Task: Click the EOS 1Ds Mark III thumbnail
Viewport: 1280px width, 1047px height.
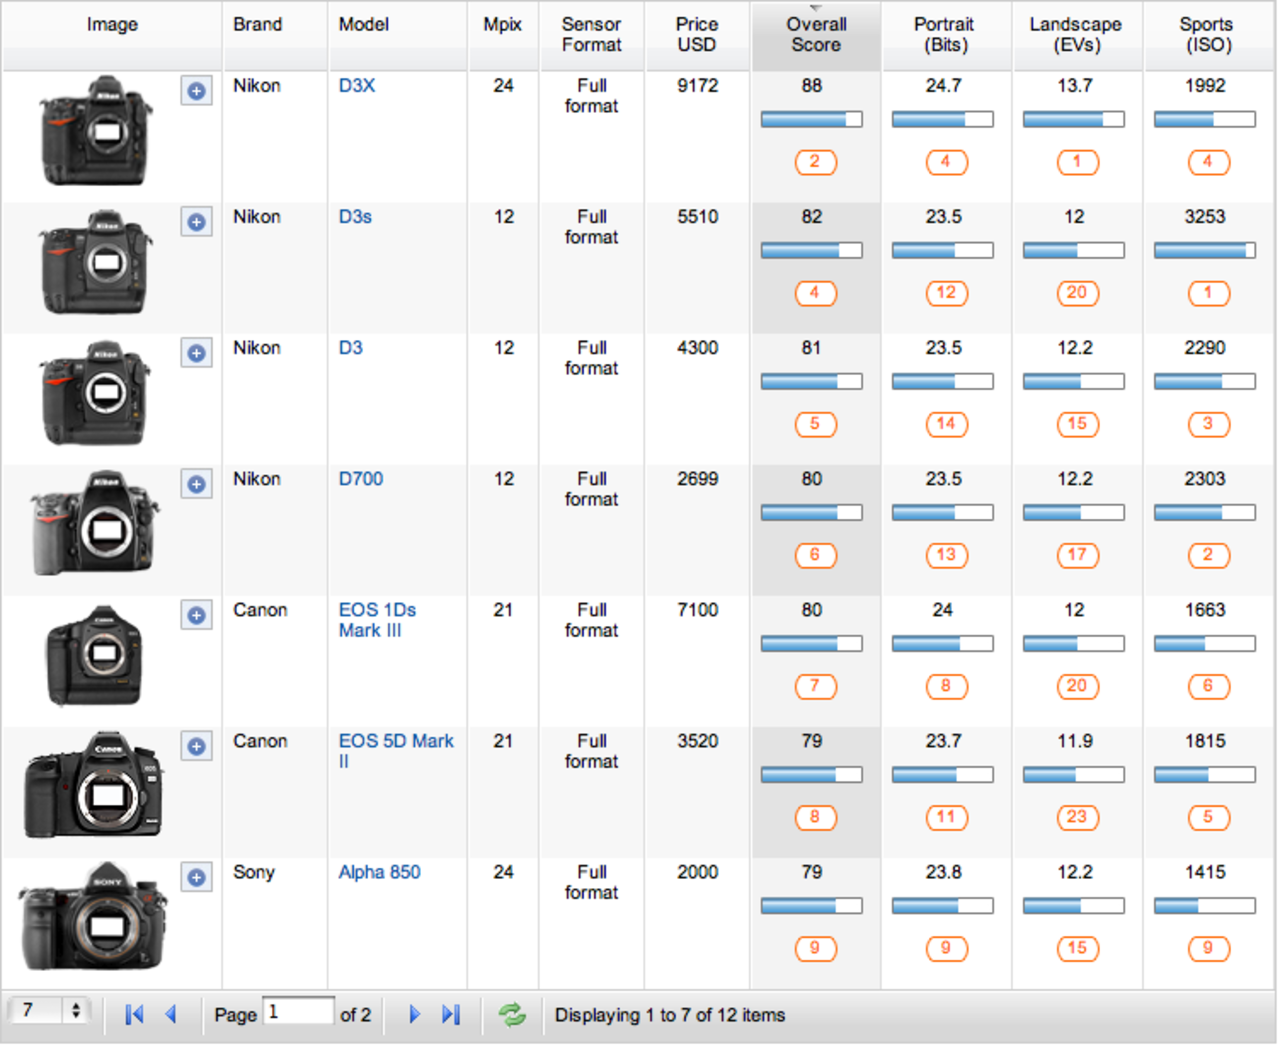Action: (x=96, y=656)
